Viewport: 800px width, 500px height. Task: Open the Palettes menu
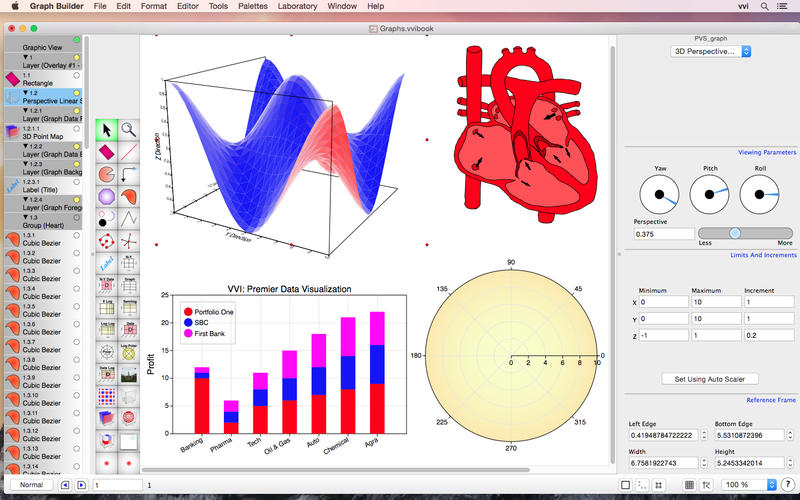253,6
